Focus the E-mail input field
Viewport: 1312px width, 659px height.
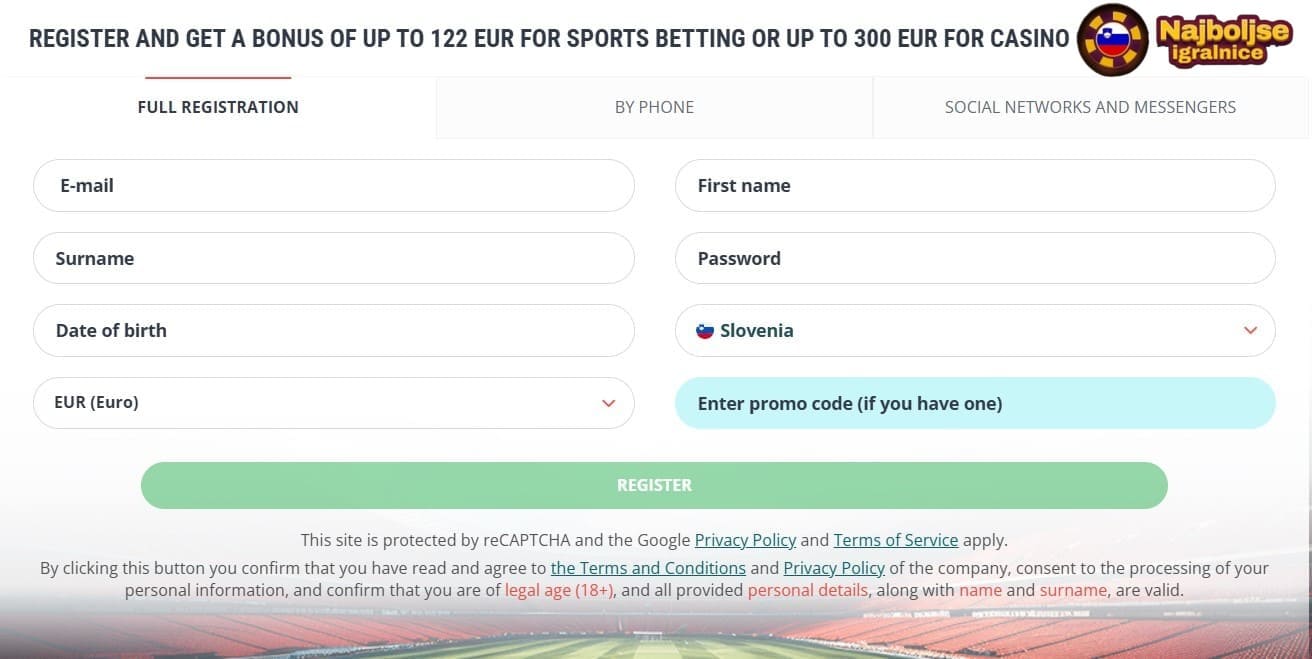pyautogui.click(x=333, y=186)
